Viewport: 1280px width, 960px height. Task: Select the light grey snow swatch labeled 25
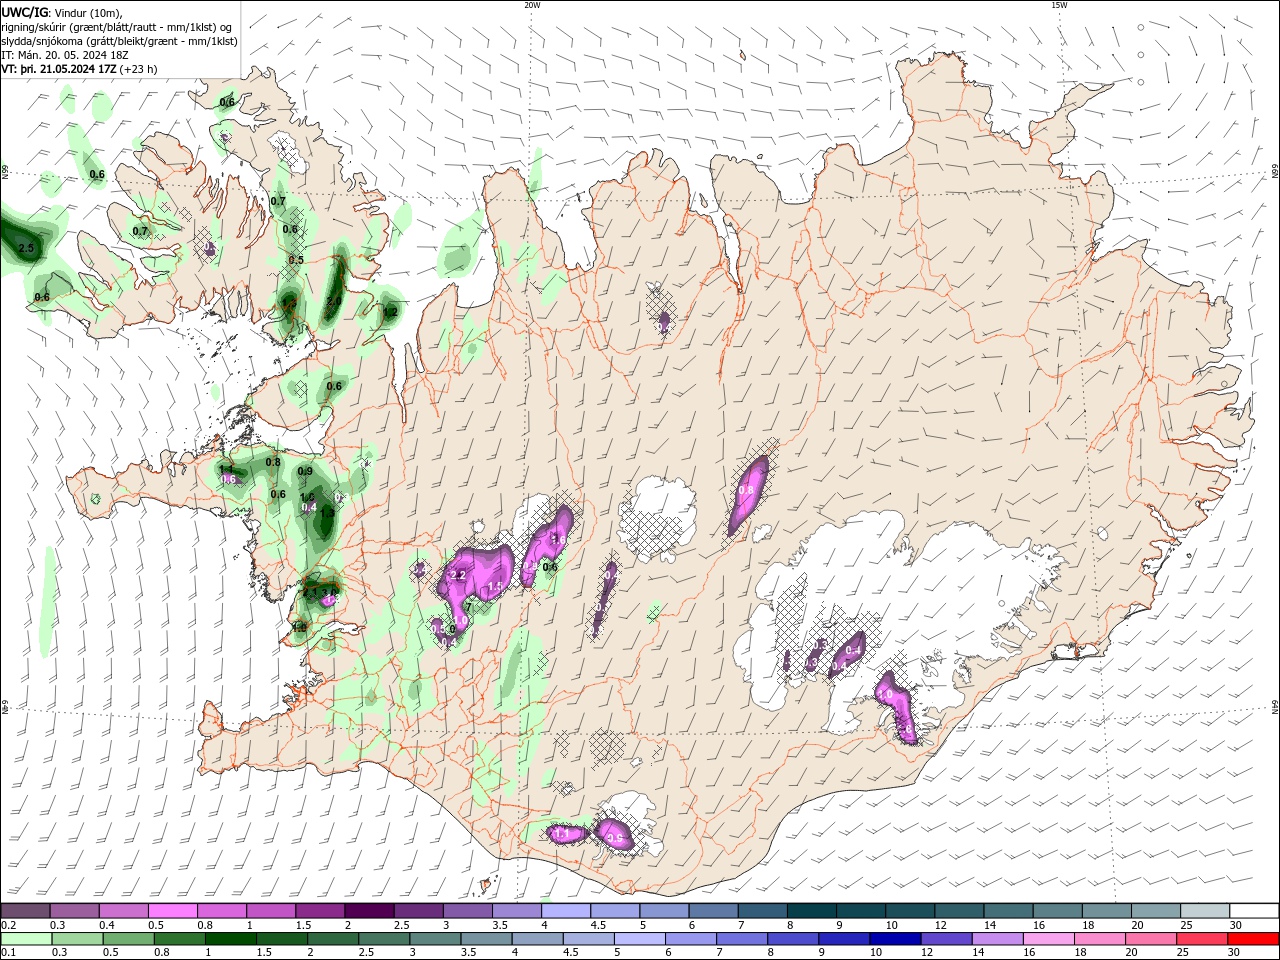tap(1205, 911)
